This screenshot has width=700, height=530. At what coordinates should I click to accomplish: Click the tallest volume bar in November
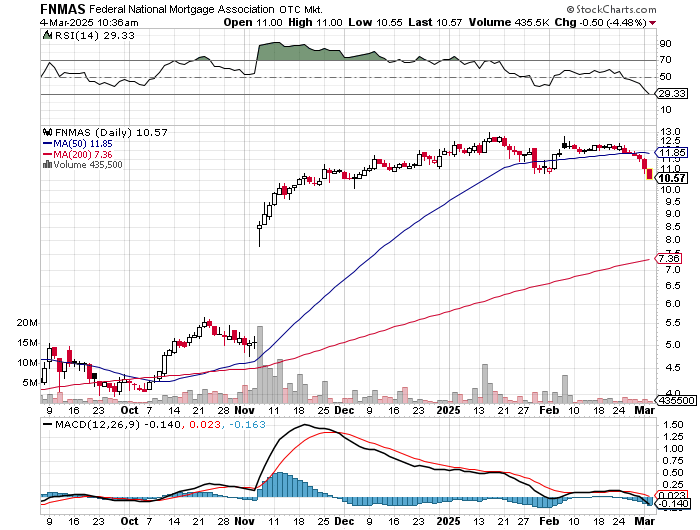click(260, 365)
